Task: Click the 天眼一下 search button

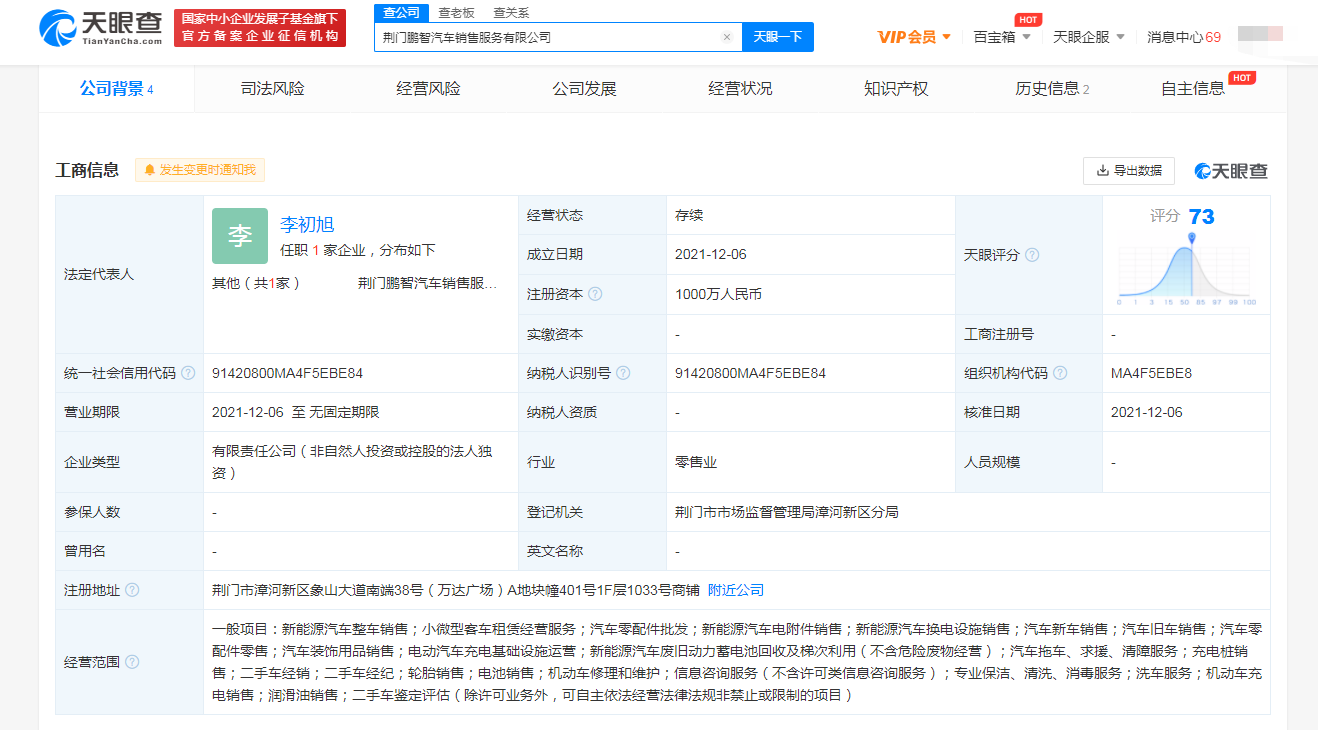Action: click(x=777, y=36)
